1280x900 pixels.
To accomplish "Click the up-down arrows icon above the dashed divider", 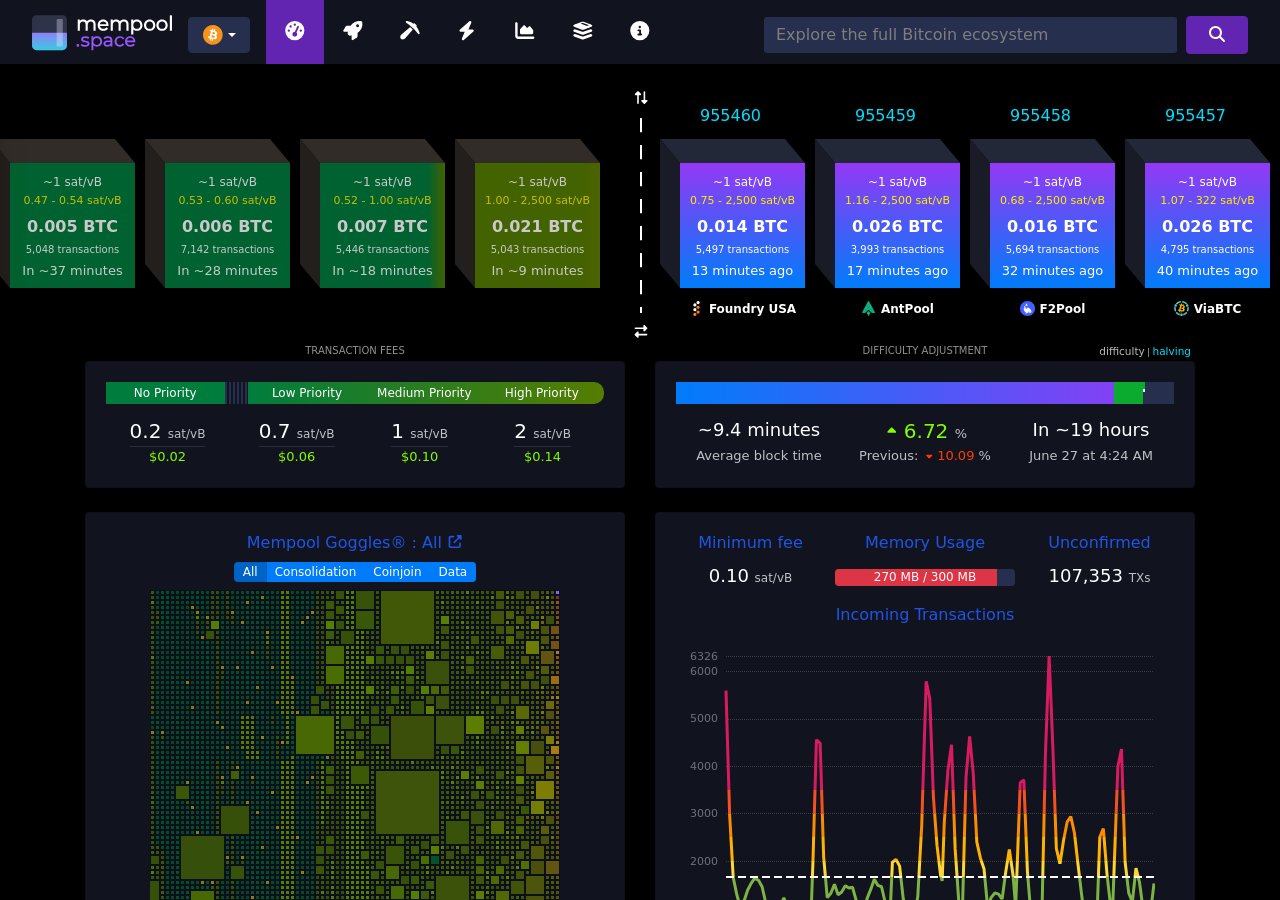I will pos(641,97).
